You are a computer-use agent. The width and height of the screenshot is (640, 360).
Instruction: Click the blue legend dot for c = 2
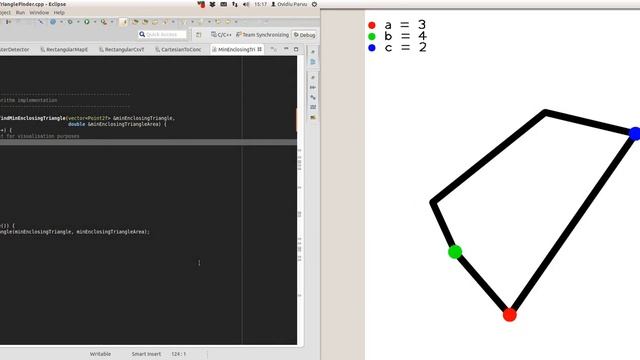(x=371, y=48)
